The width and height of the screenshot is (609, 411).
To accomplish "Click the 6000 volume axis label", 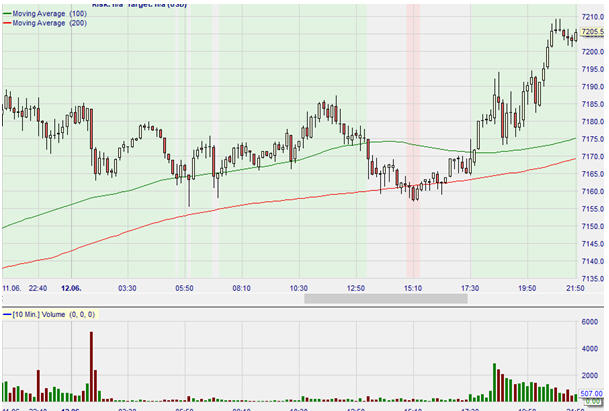I will pyautogui.click(x=590, y=322).
